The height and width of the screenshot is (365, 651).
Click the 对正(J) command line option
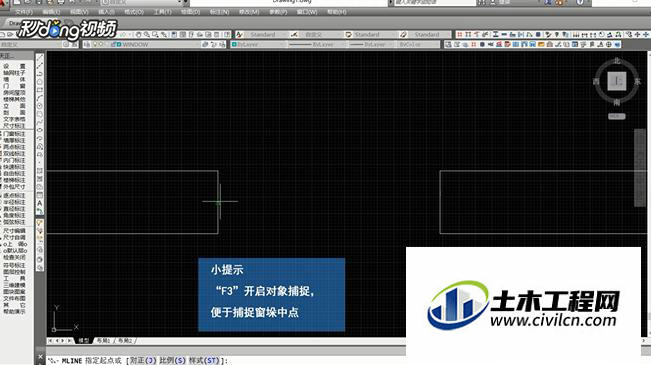click(143, 360)
